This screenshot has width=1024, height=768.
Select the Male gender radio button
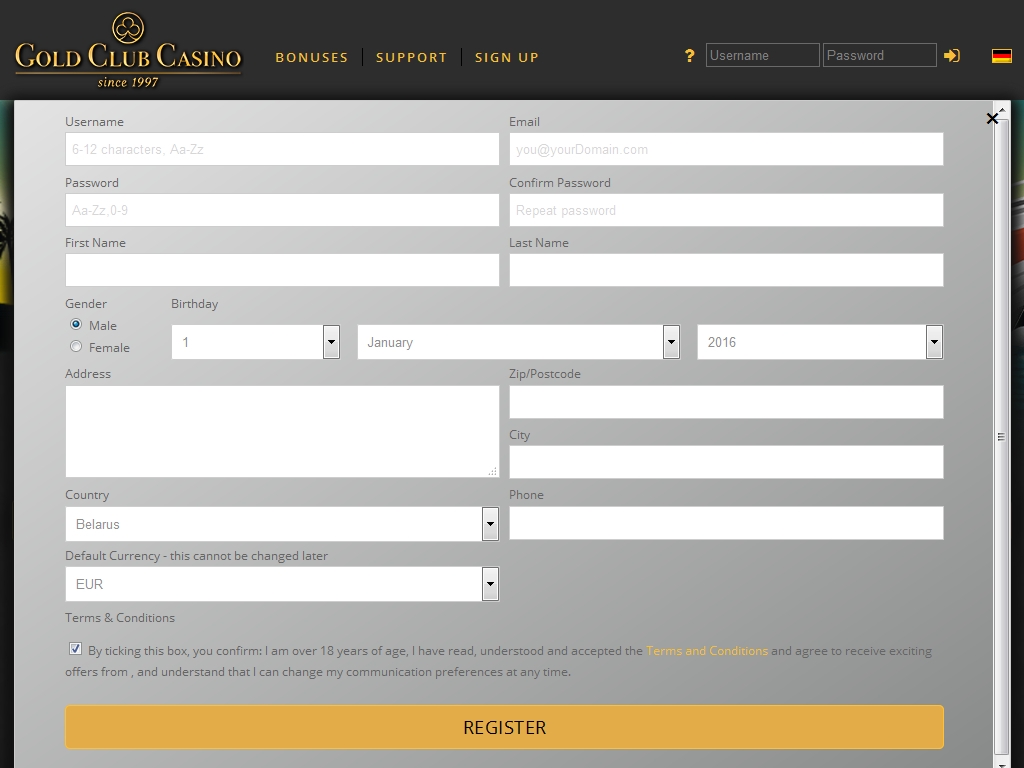click(76, 325)
